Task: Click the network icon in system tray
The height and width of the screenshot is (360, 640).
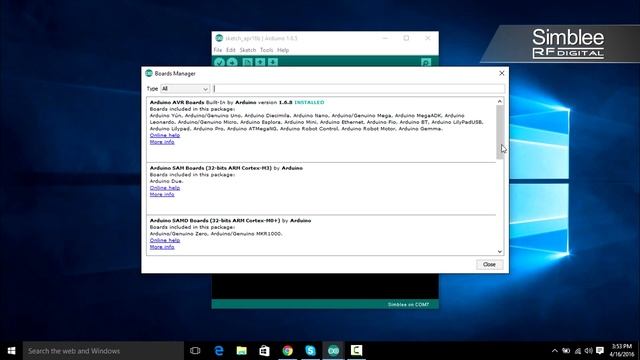Action: click(x=578, y=351)
